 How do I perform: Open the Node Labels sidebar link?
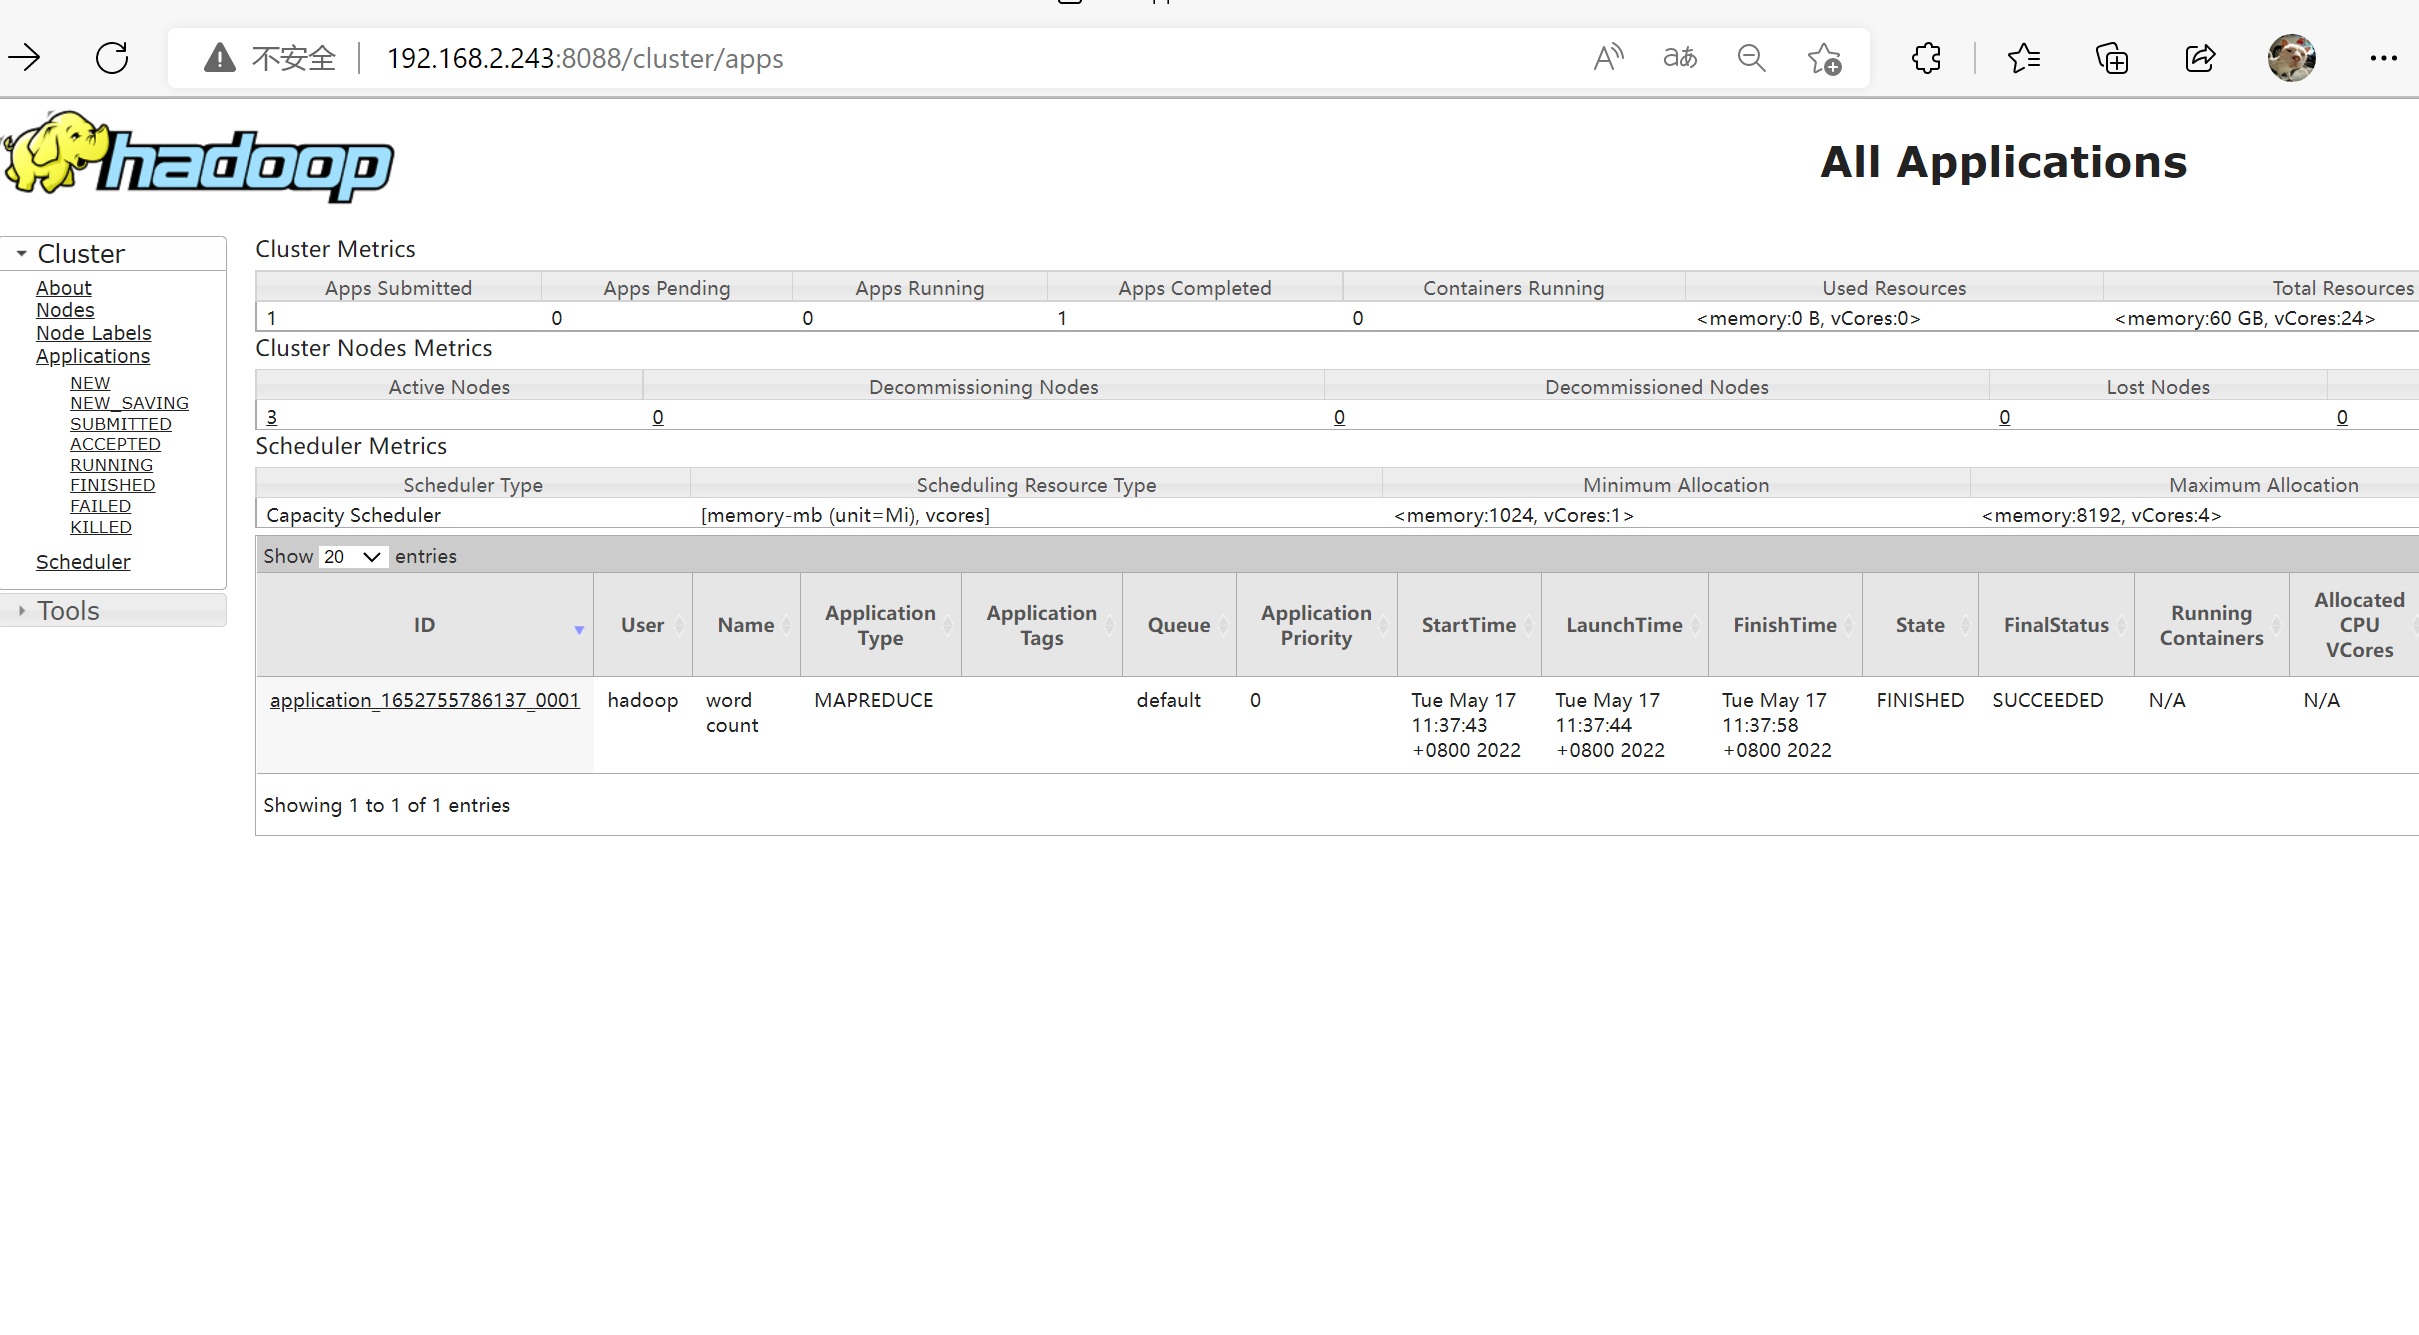(93, 333)
